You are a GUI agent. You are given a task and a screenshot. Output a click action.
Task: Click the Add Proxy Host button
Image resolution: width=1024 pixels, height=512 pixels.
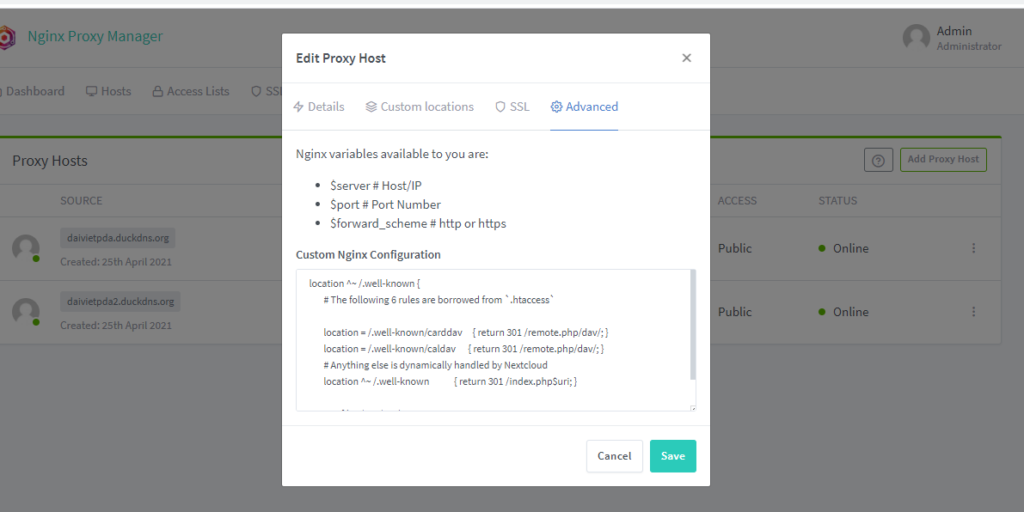(x=942, y=159)
